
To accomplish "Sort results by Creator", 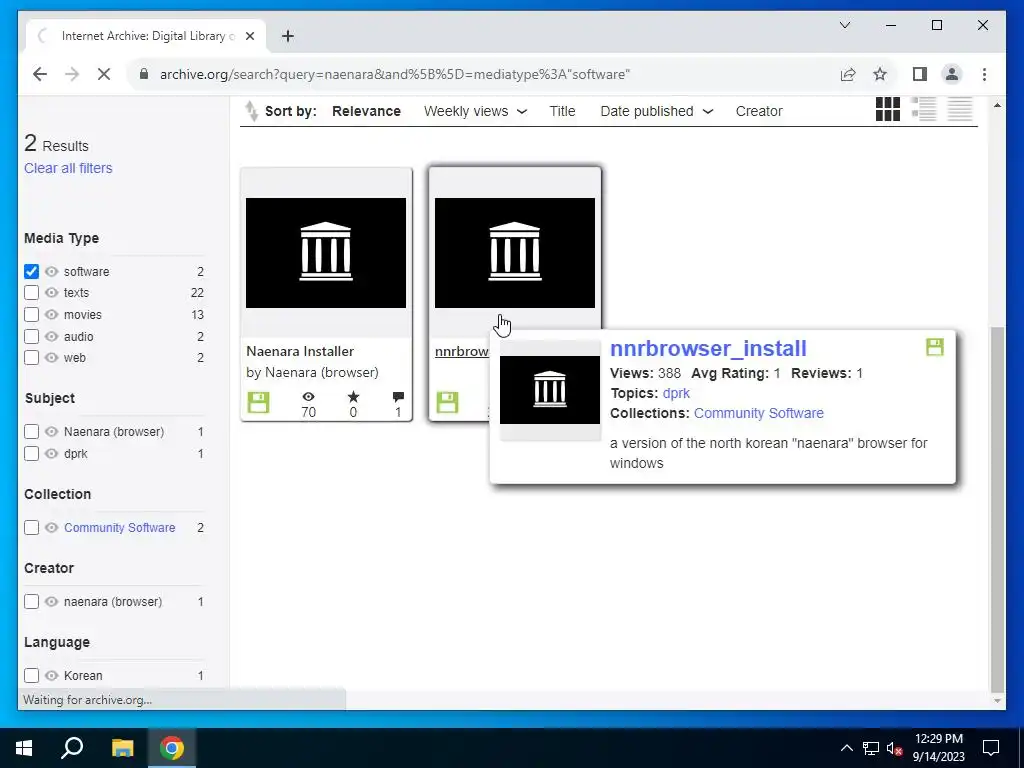I will coord(759,111).
